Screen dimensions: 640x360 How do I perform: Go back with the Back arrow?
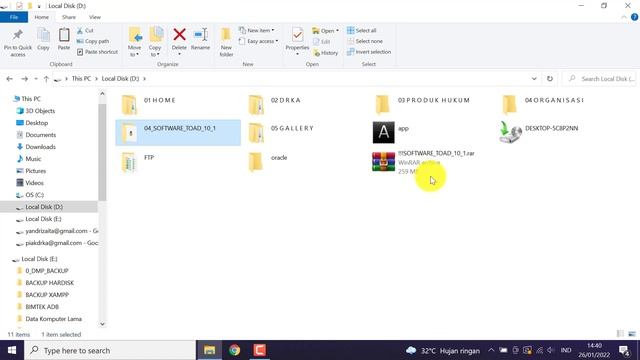pyautogui.click(x=9, y=79)
